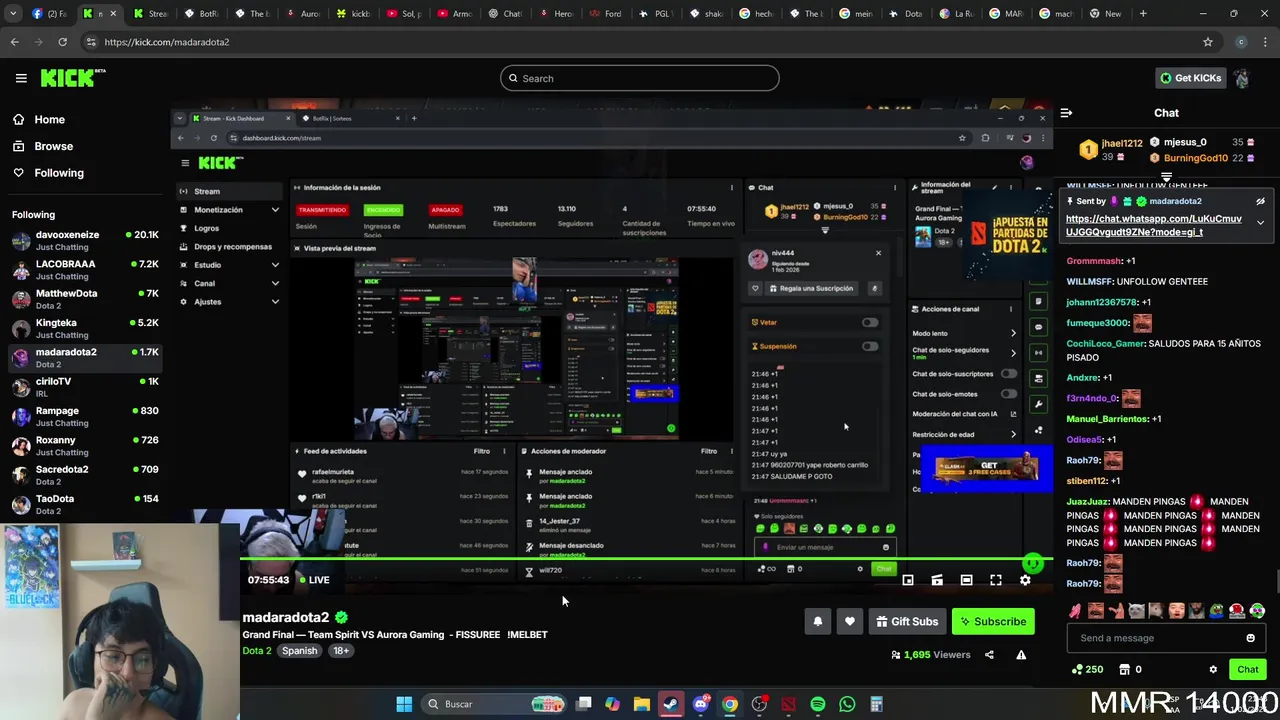Follow the channel with the heart icon

[849, 621]
